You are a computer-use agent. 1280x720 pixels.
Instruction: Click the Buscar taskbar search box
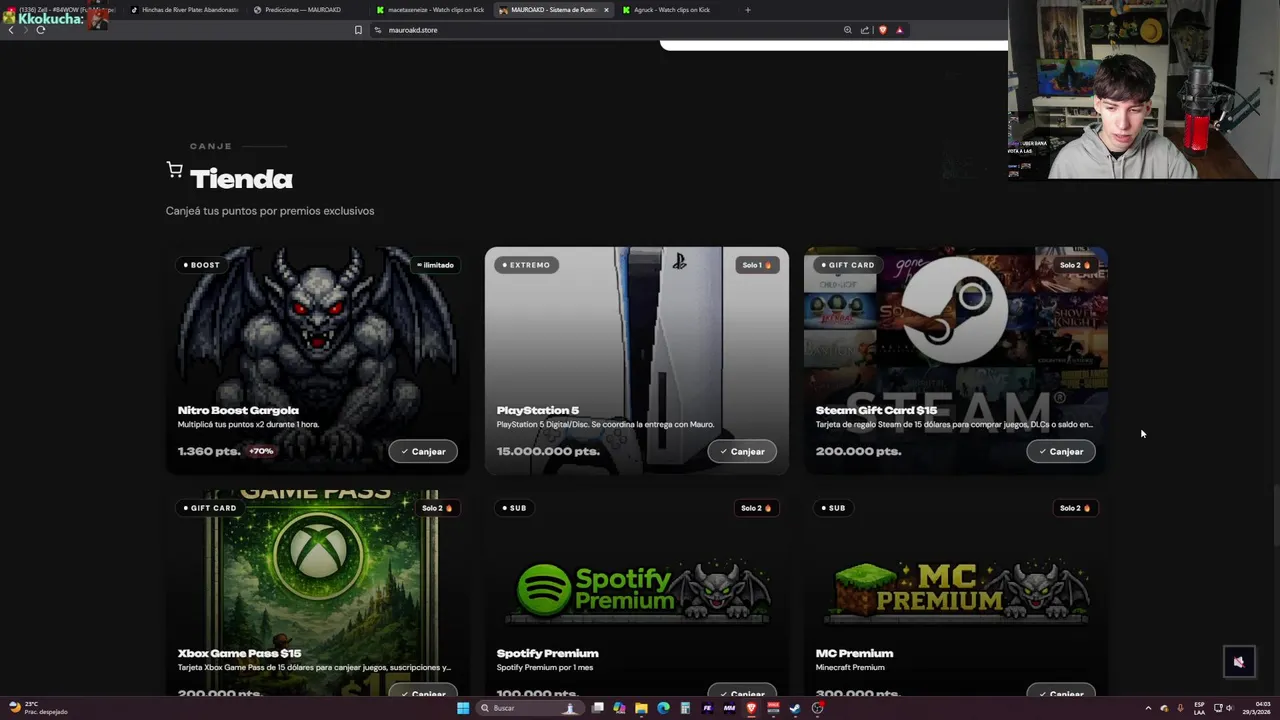point(530,708)
